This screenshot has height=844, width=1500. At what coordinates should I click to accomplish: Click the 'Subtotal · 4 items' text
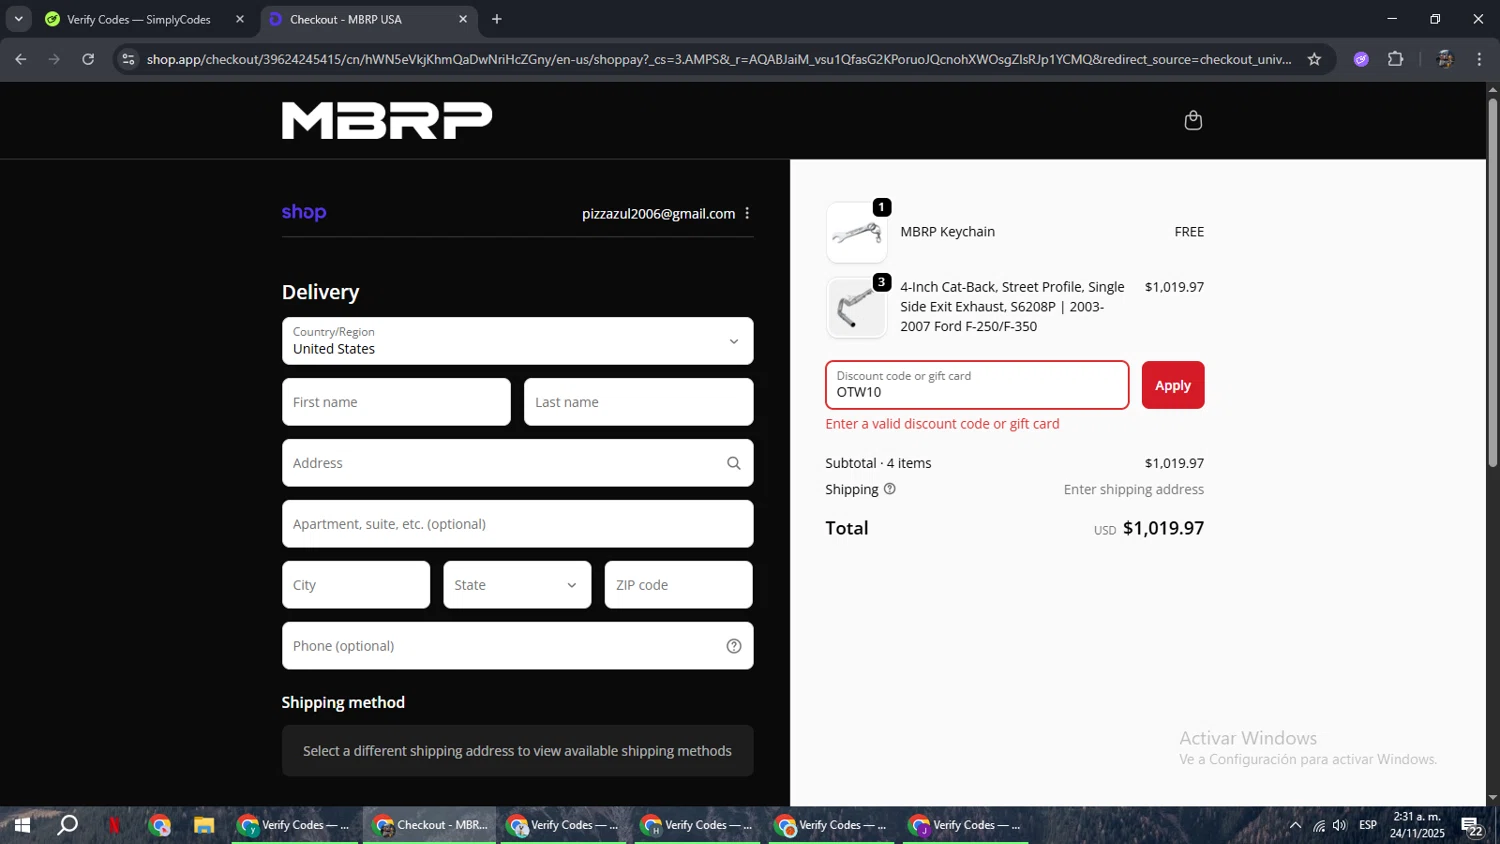(x=878, y=463)
